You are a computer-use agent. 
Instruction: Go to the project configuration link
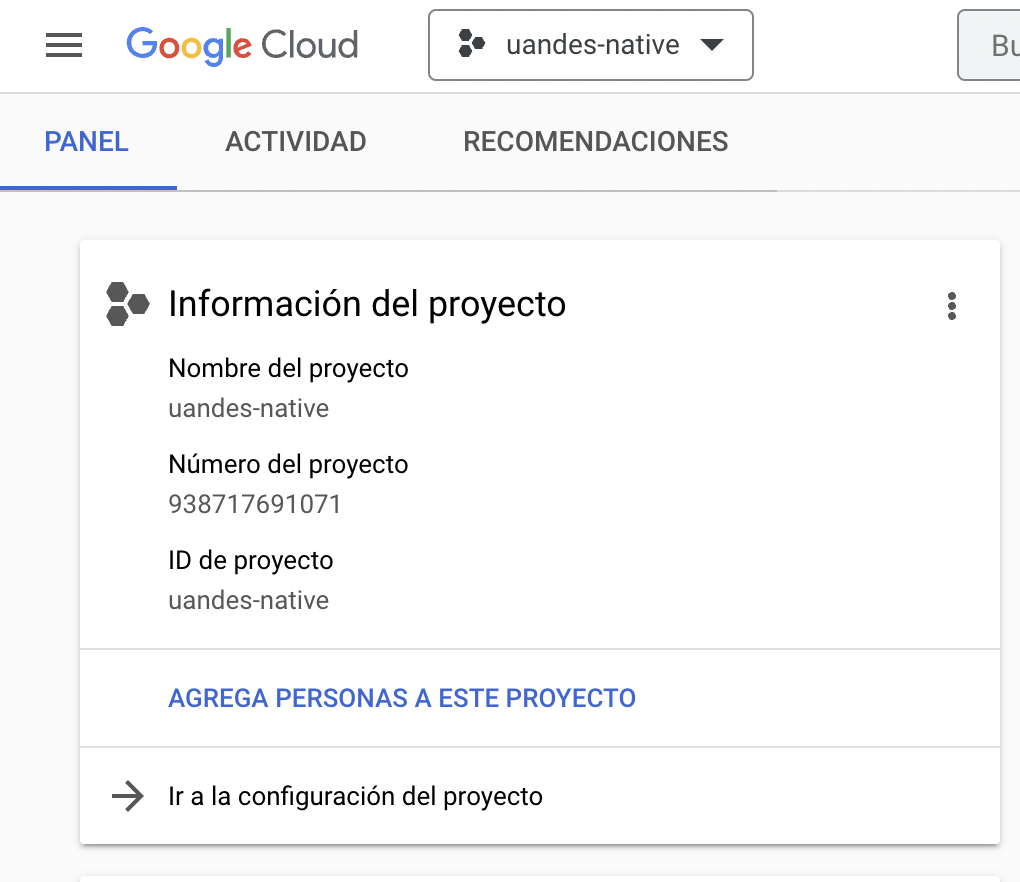355,796
